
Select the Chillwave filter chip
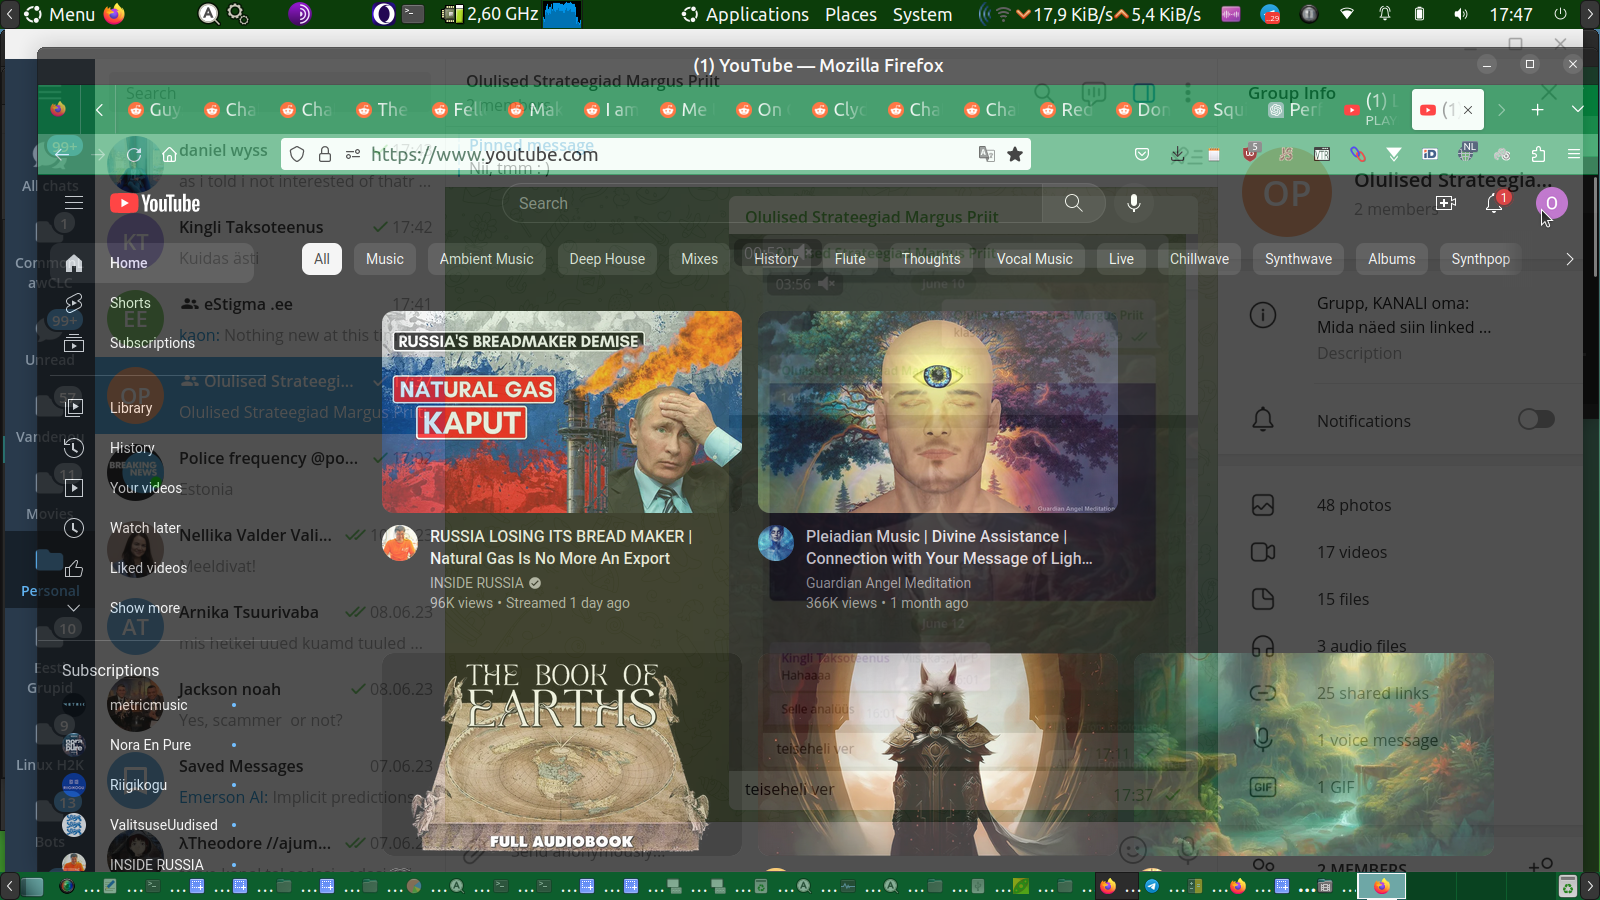click(x=1199, y=259)
